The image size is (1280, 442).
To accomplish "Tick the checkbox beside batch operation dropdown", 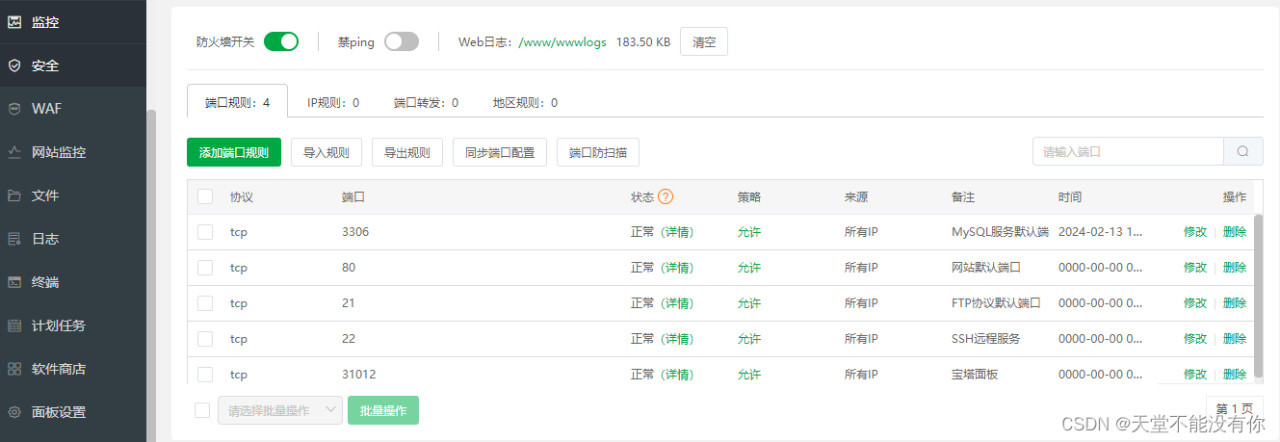I will coord(202,410).
